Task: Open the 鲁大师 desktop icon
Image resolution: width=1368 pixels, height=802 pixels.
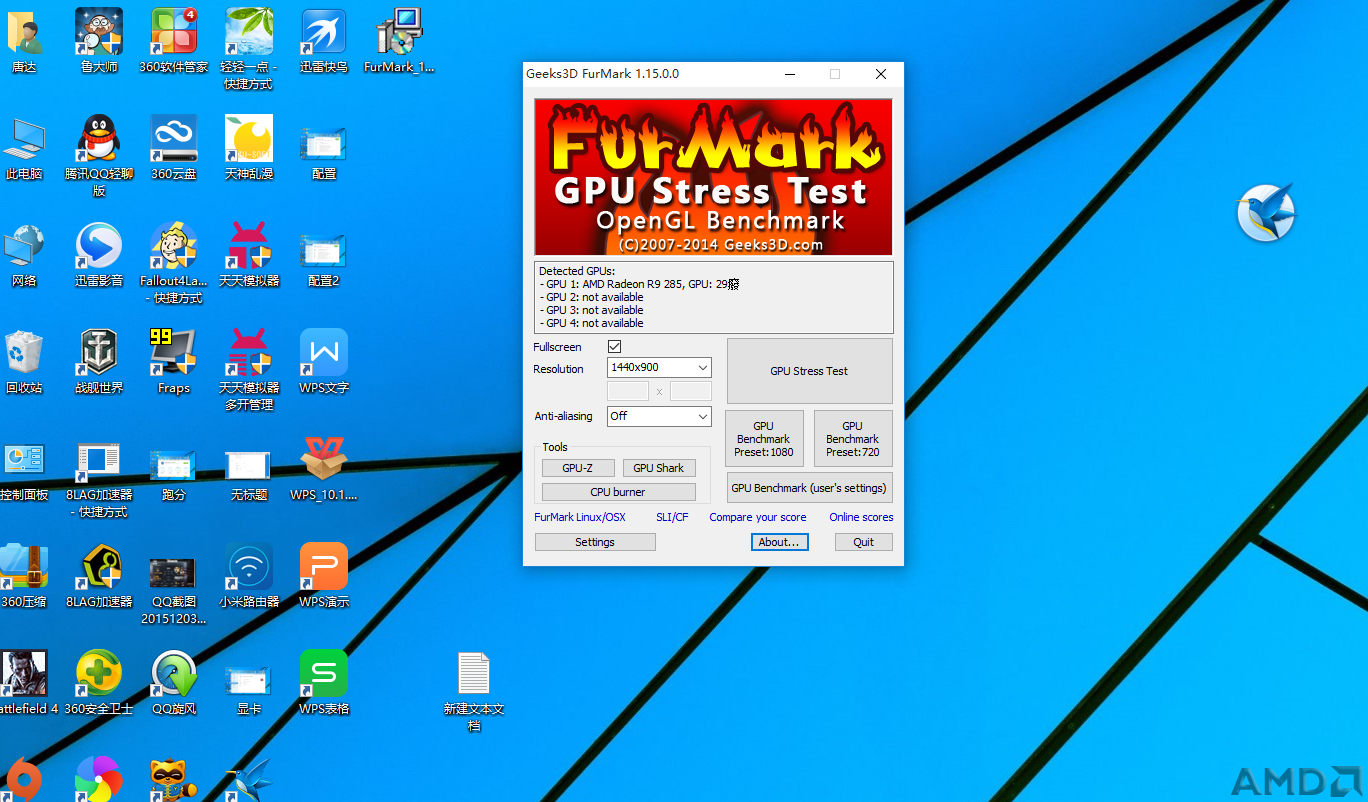Action: coord(99,33)
